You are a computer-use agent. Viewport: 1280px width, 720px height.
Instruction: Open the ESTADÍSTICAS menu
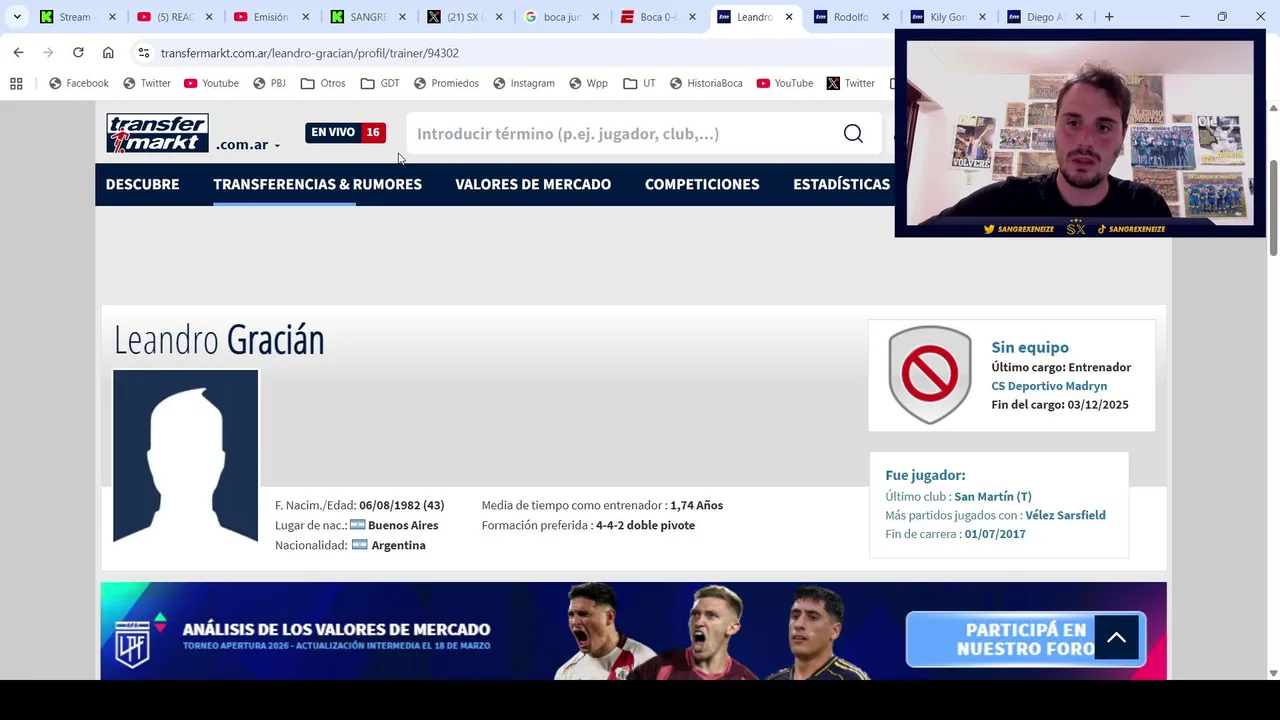pos(841,184)
